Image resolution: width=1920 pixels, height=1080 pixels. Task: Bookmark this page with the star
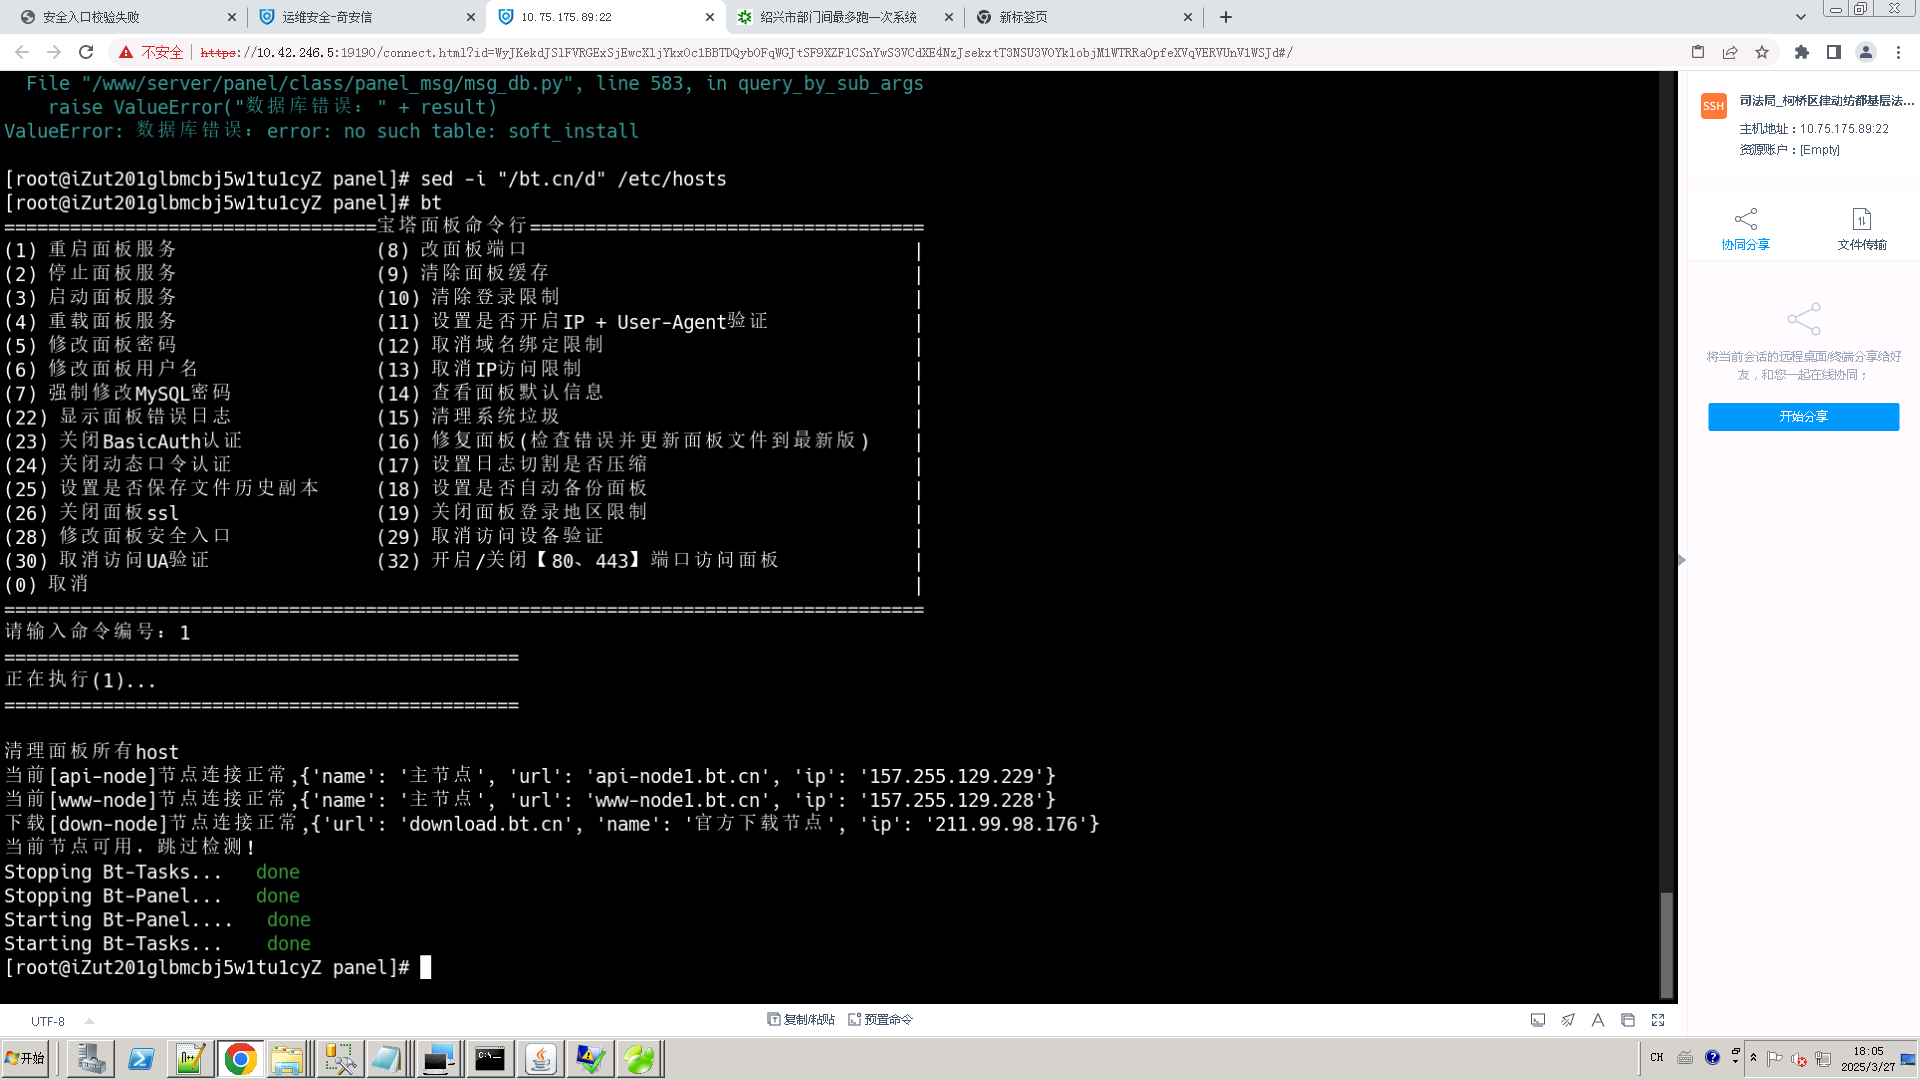click(1762, 52)
